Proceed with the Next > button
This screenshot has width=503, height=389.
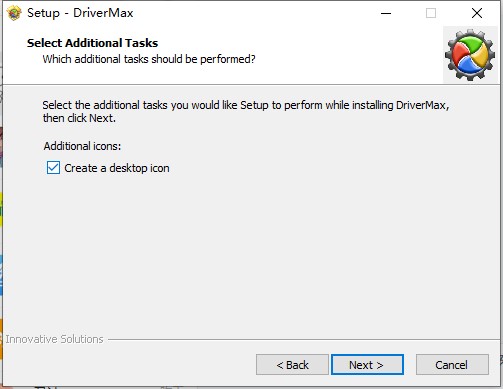(367, 365)
